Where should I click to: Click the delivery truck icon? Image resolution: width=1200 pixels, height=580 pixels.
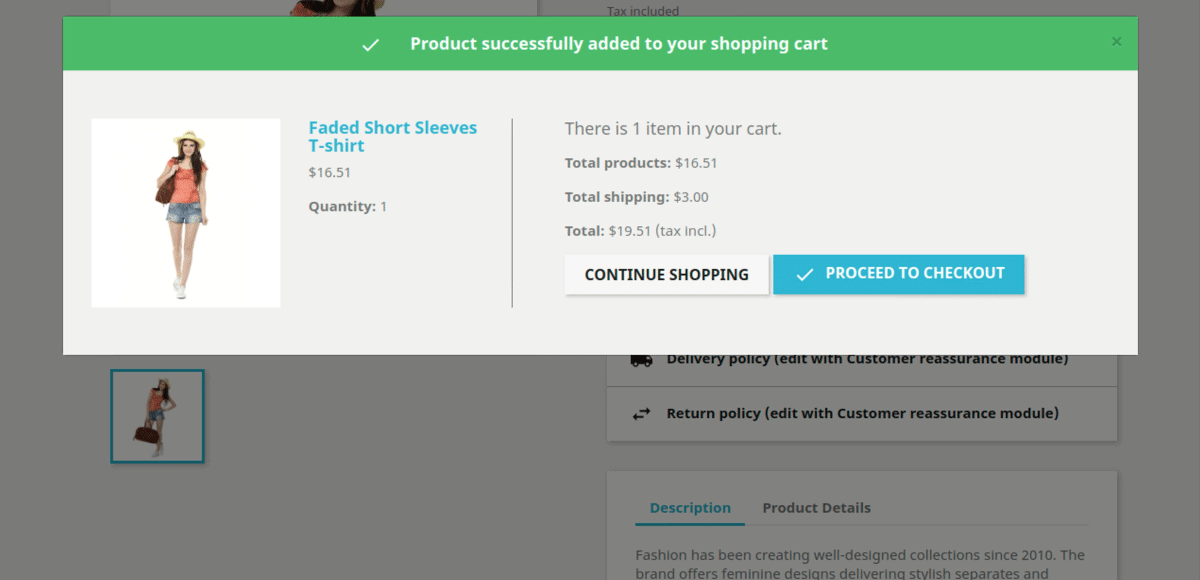(642, 360)
